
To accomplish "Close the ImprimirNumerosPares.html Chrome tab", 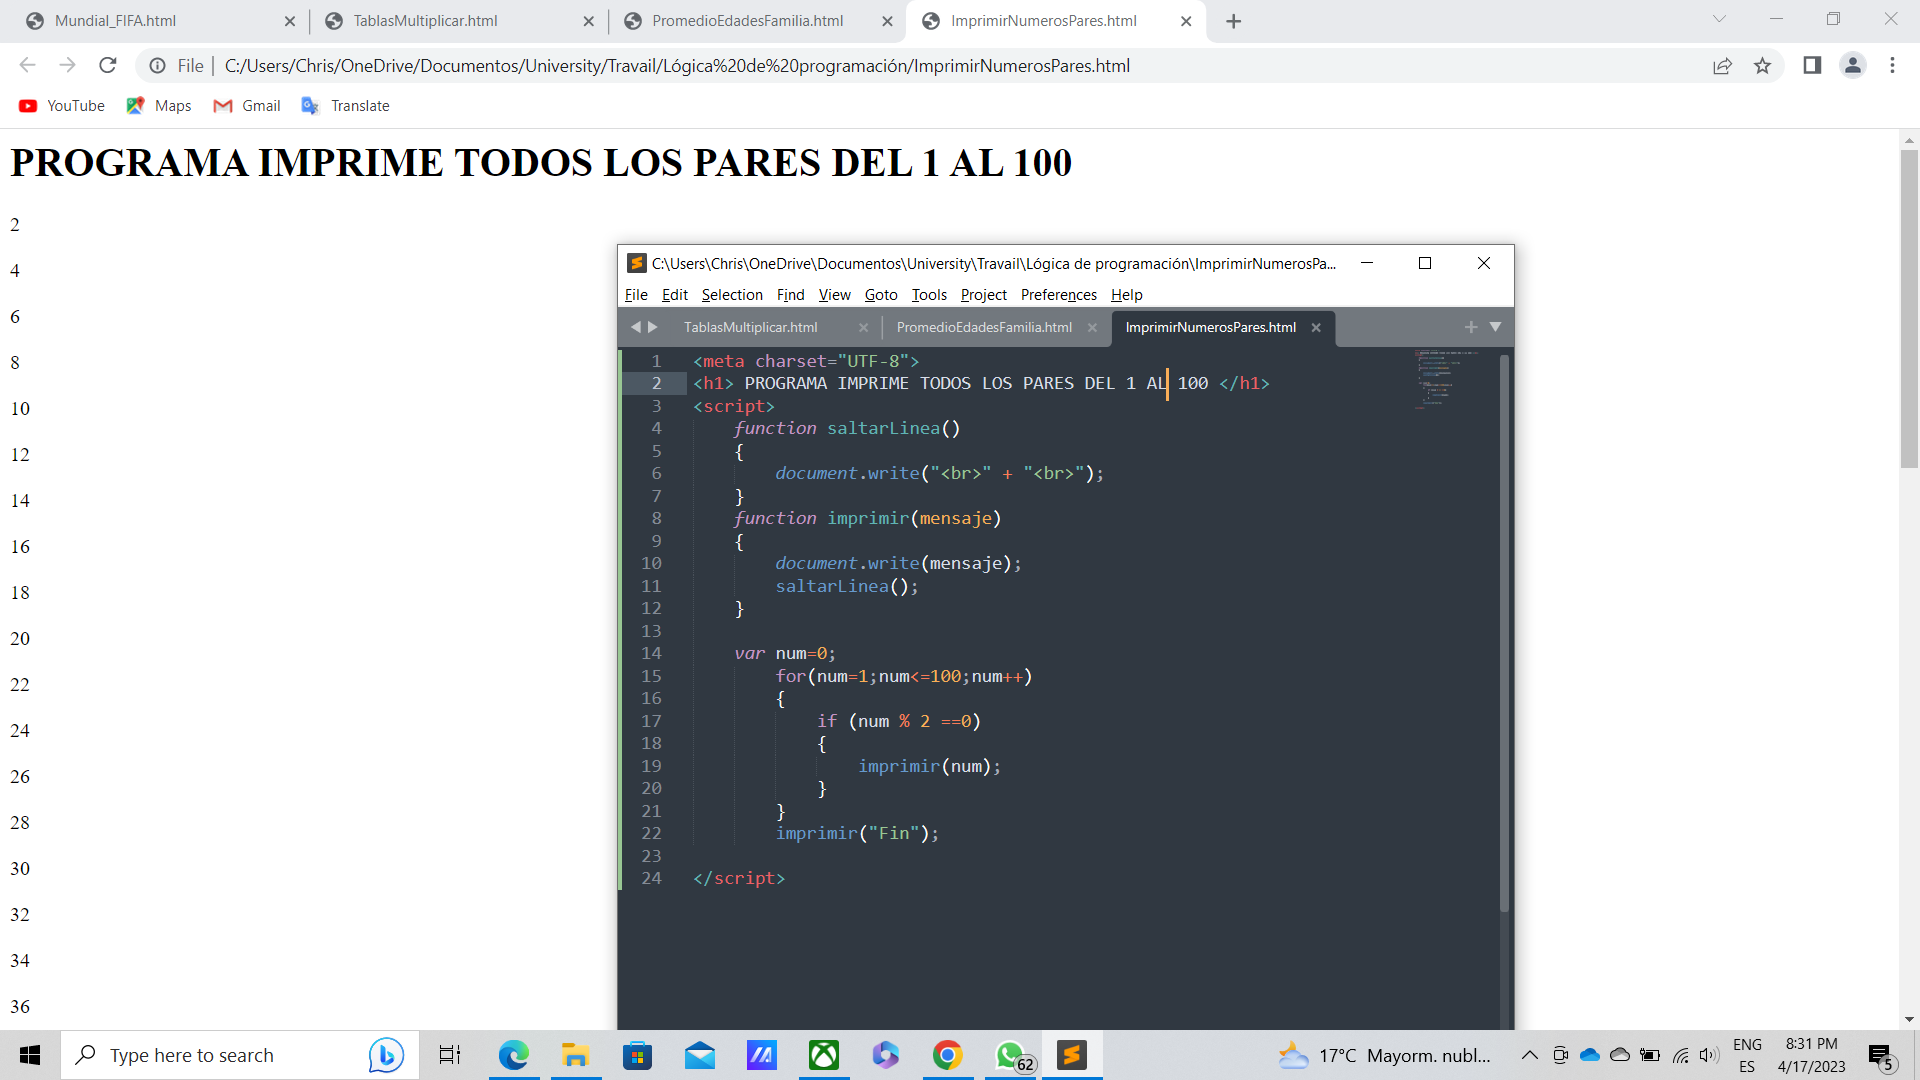I will coord(1186,21).
